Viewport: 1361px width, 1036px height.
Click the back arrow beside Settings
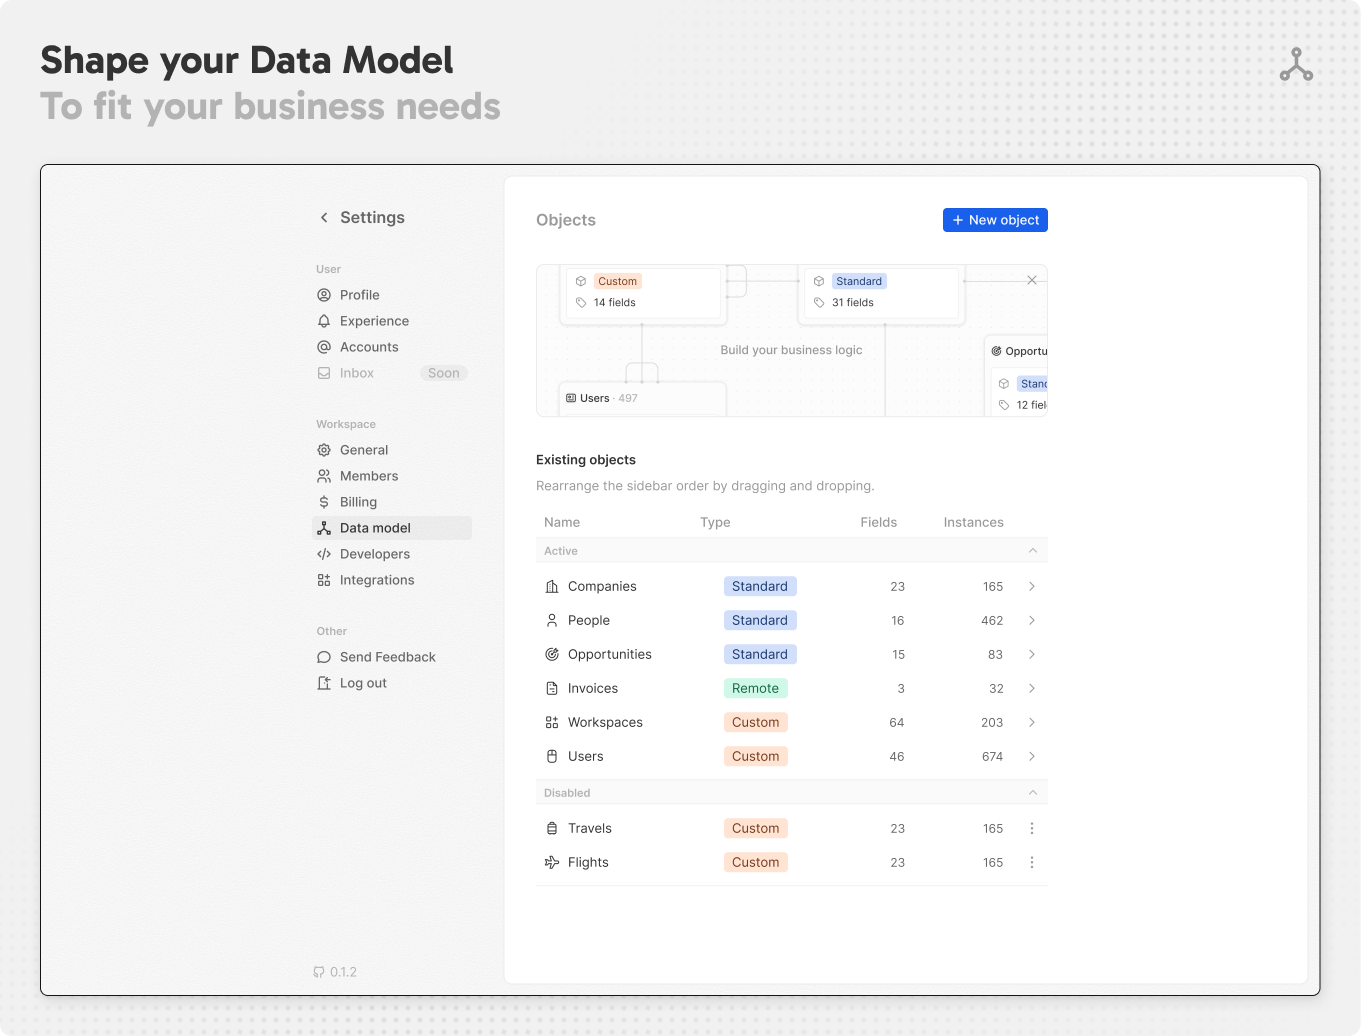(324, 218)
